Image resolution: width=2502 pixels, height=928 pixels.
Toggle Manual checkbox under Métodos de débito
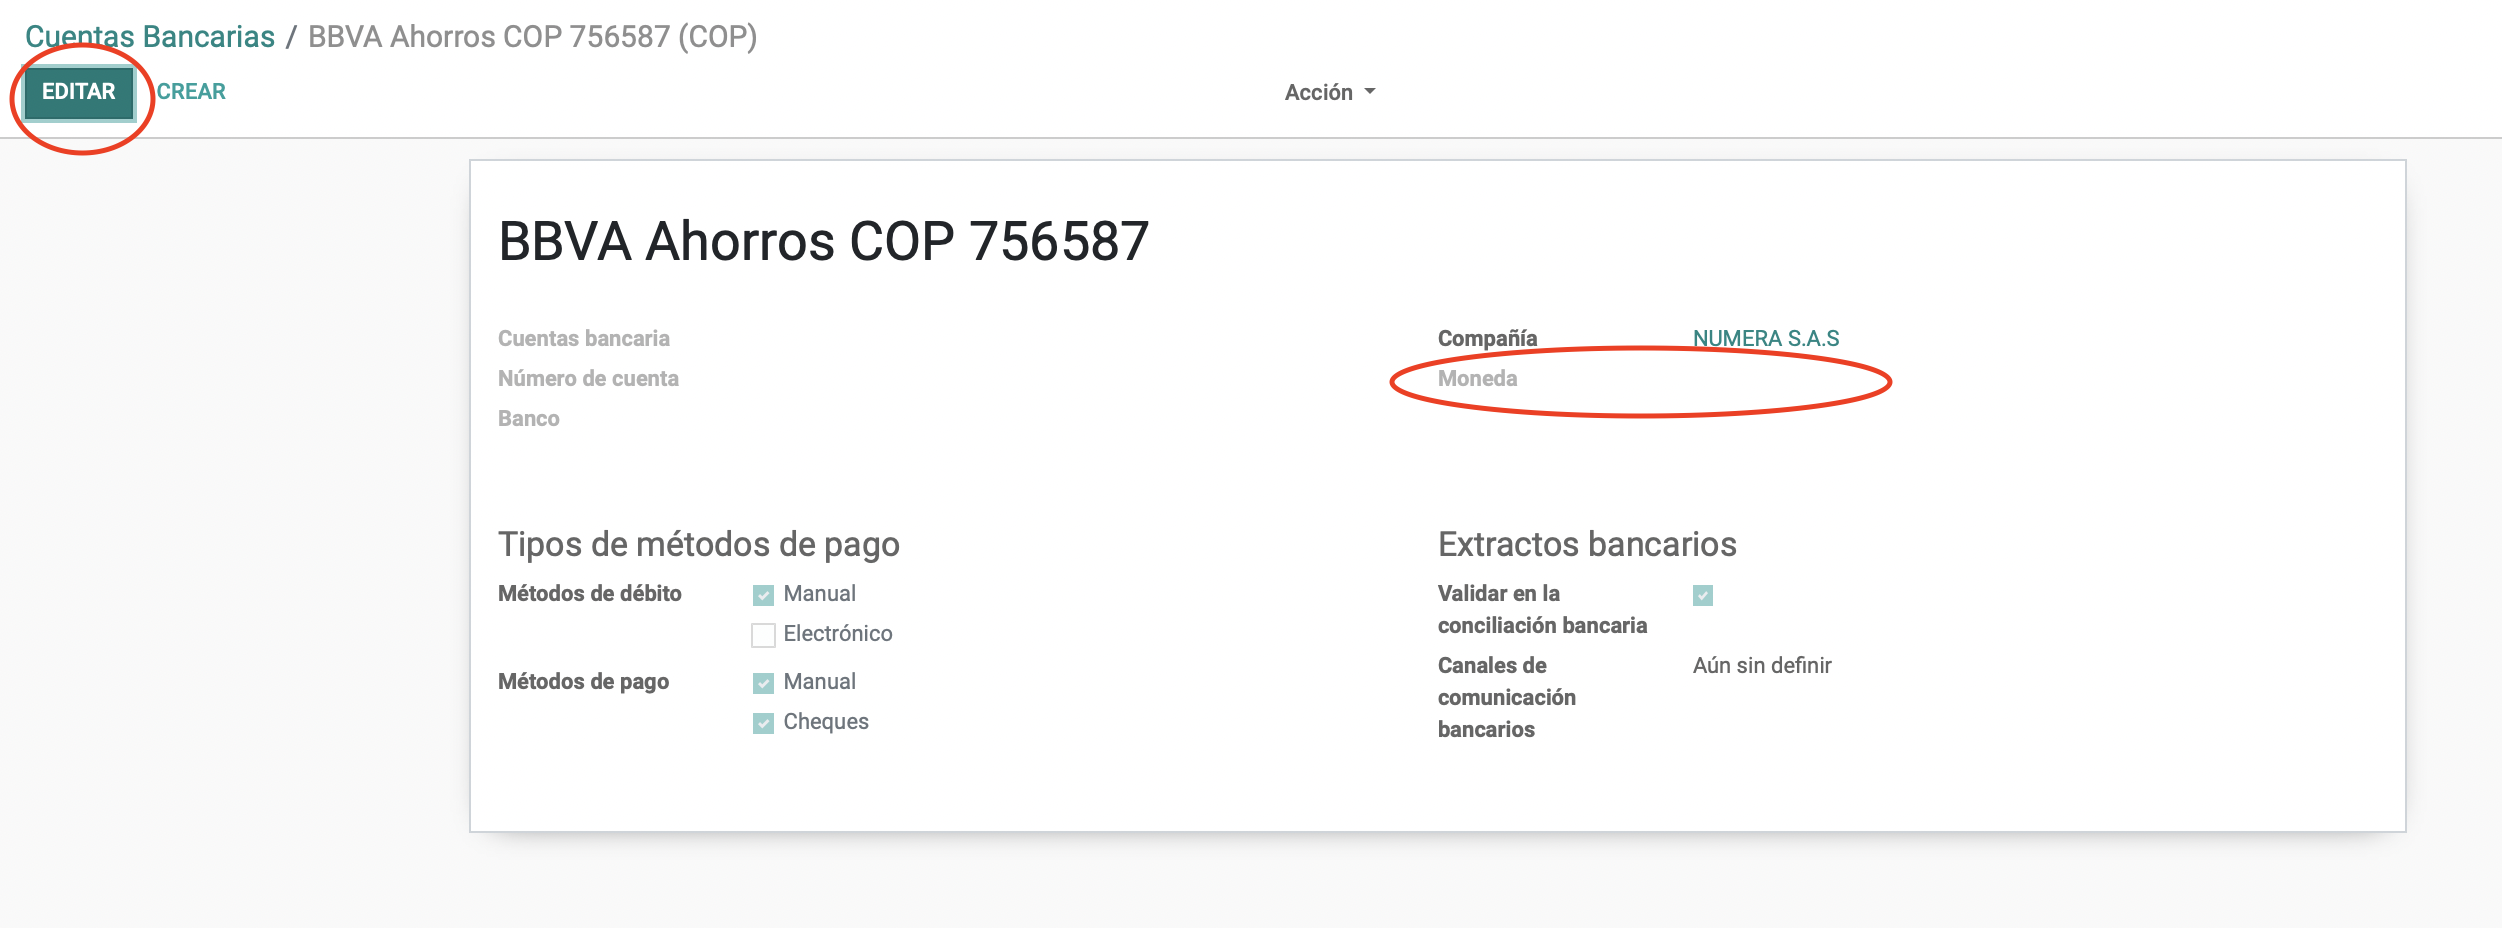tap(763, 595)
